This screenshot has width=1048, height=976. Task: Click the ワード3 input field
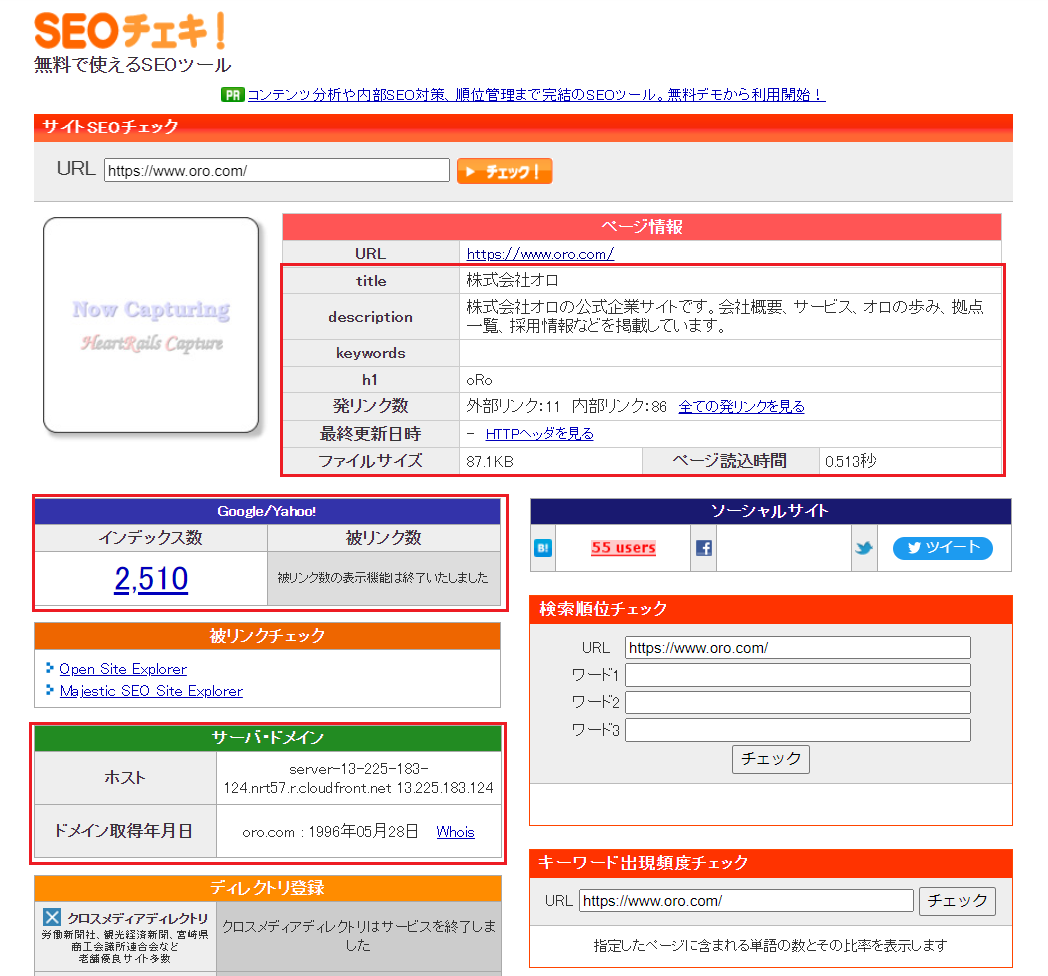click(797, 730)
